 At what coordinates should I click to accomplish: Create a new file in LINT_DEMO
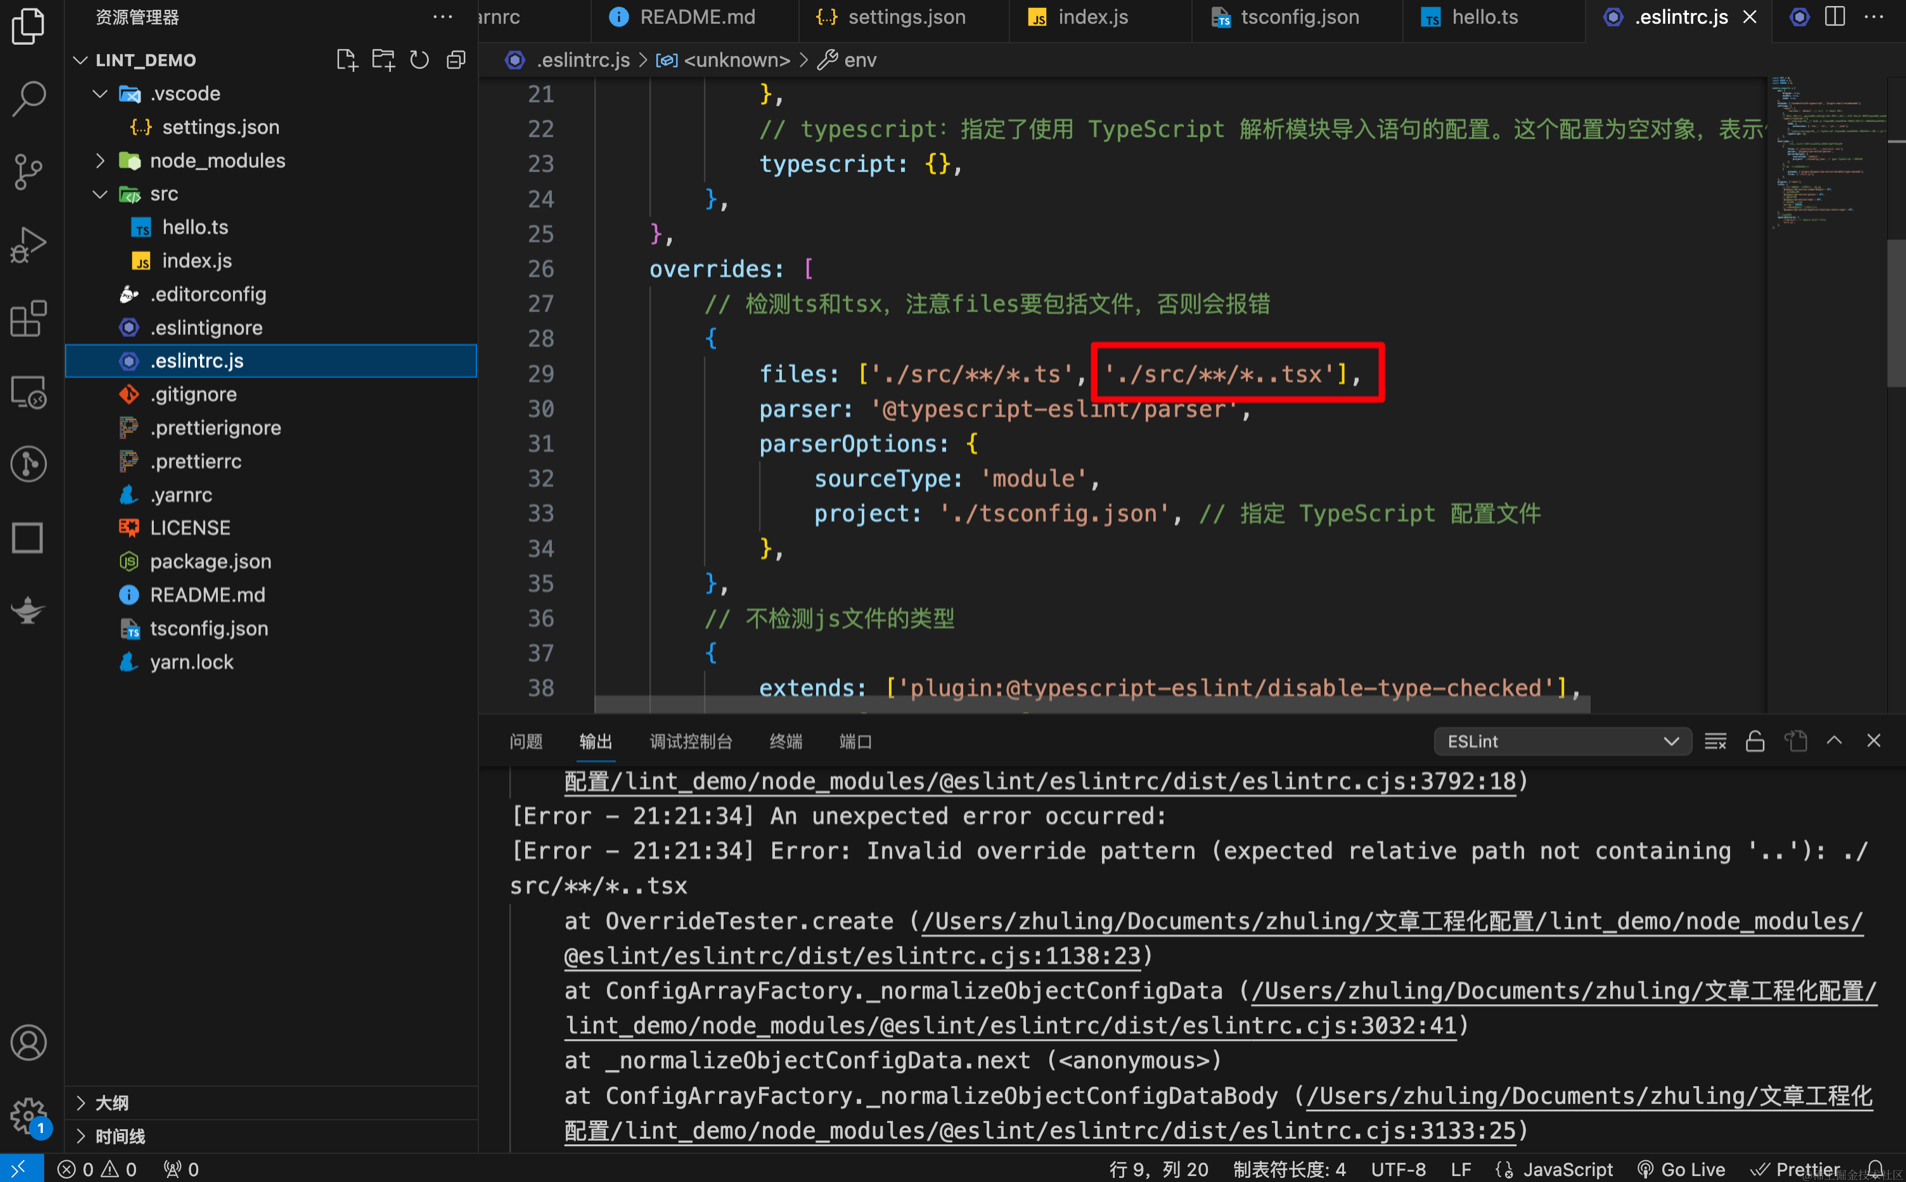346,60
